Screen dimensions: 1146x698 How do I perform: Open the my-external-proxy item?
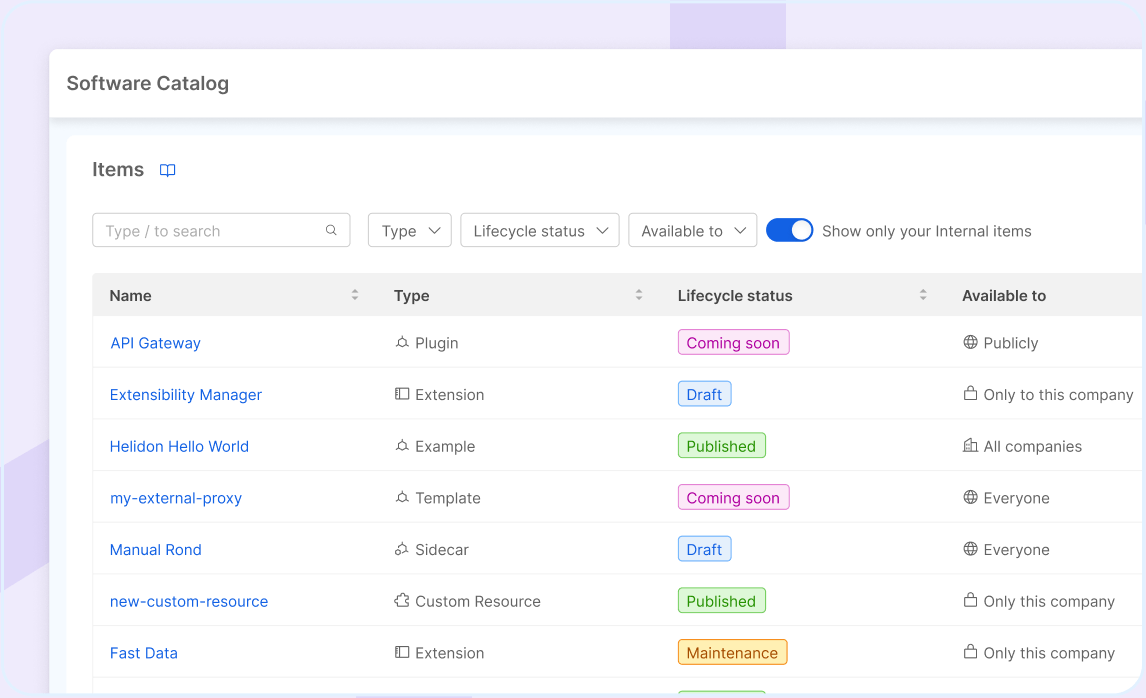pyautogui.click(x=175, y=498)
